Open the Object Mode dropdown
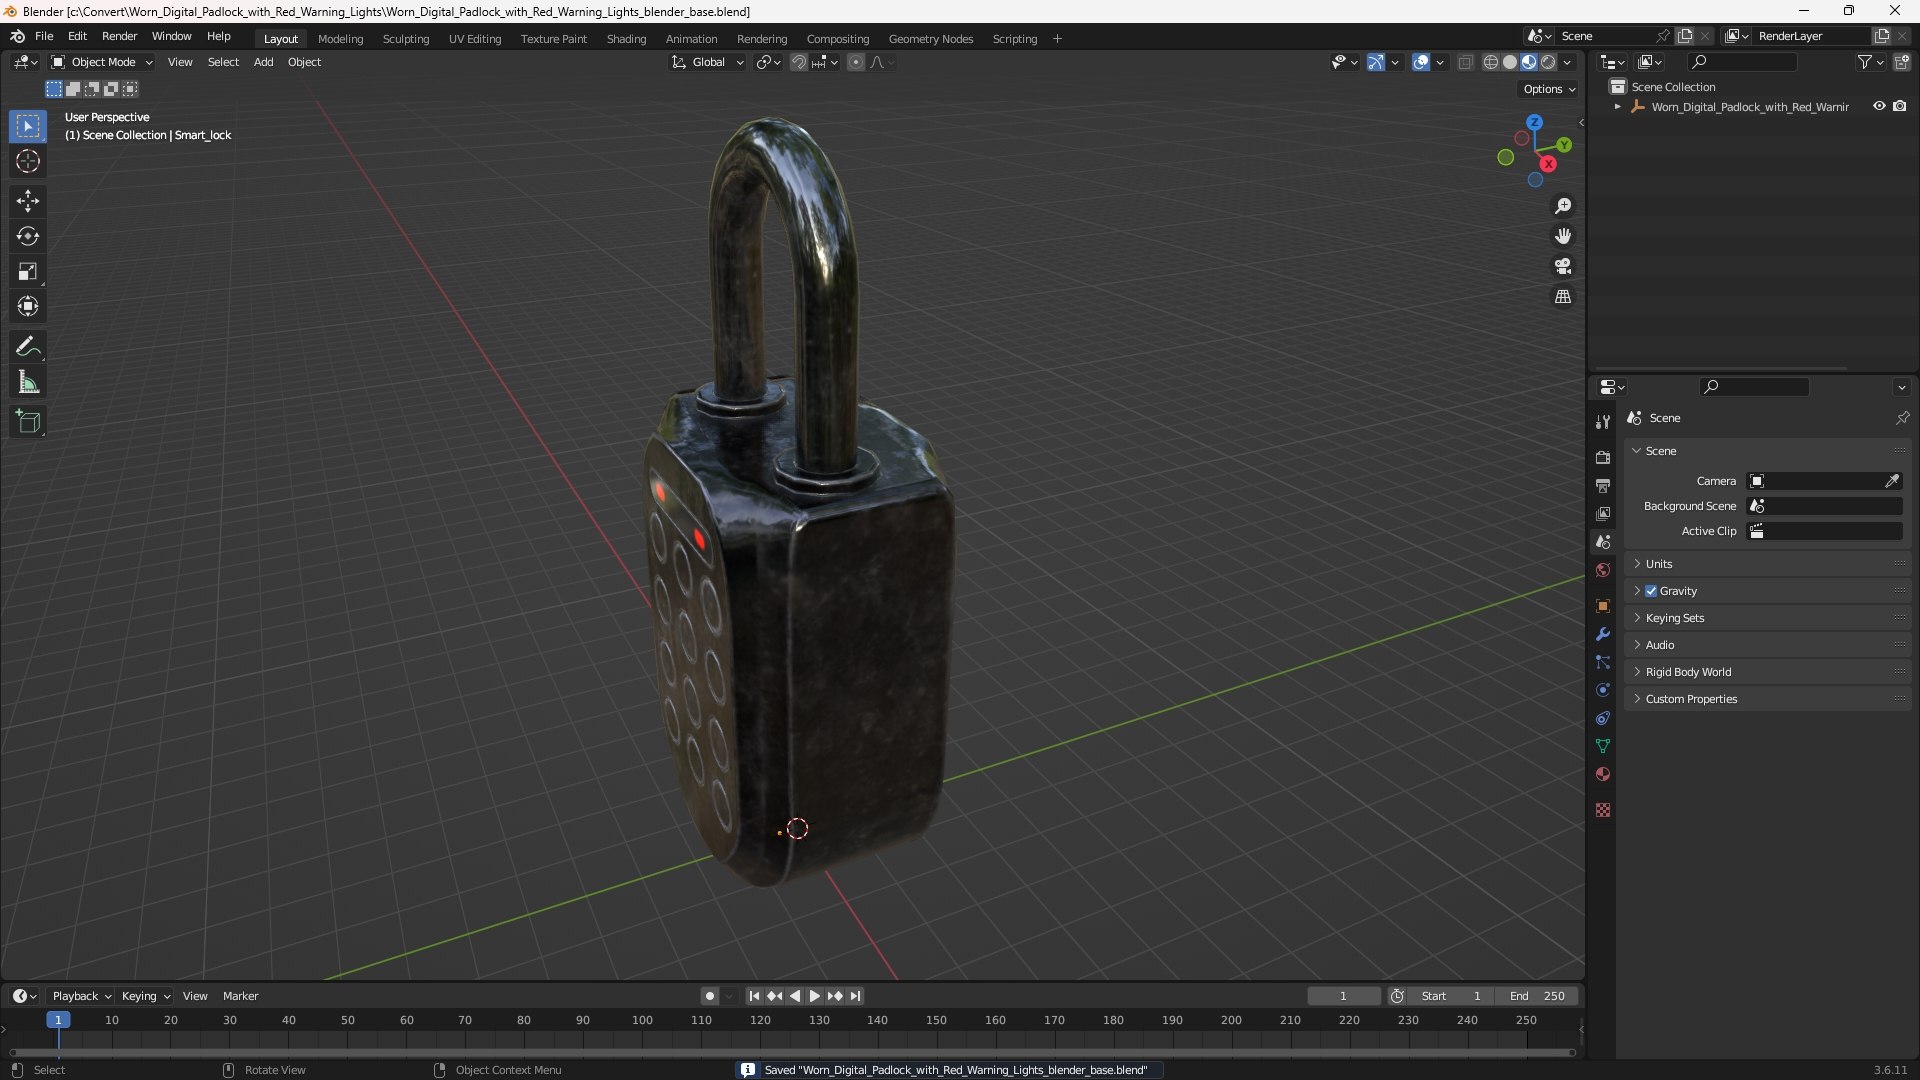 click(103, 62)
